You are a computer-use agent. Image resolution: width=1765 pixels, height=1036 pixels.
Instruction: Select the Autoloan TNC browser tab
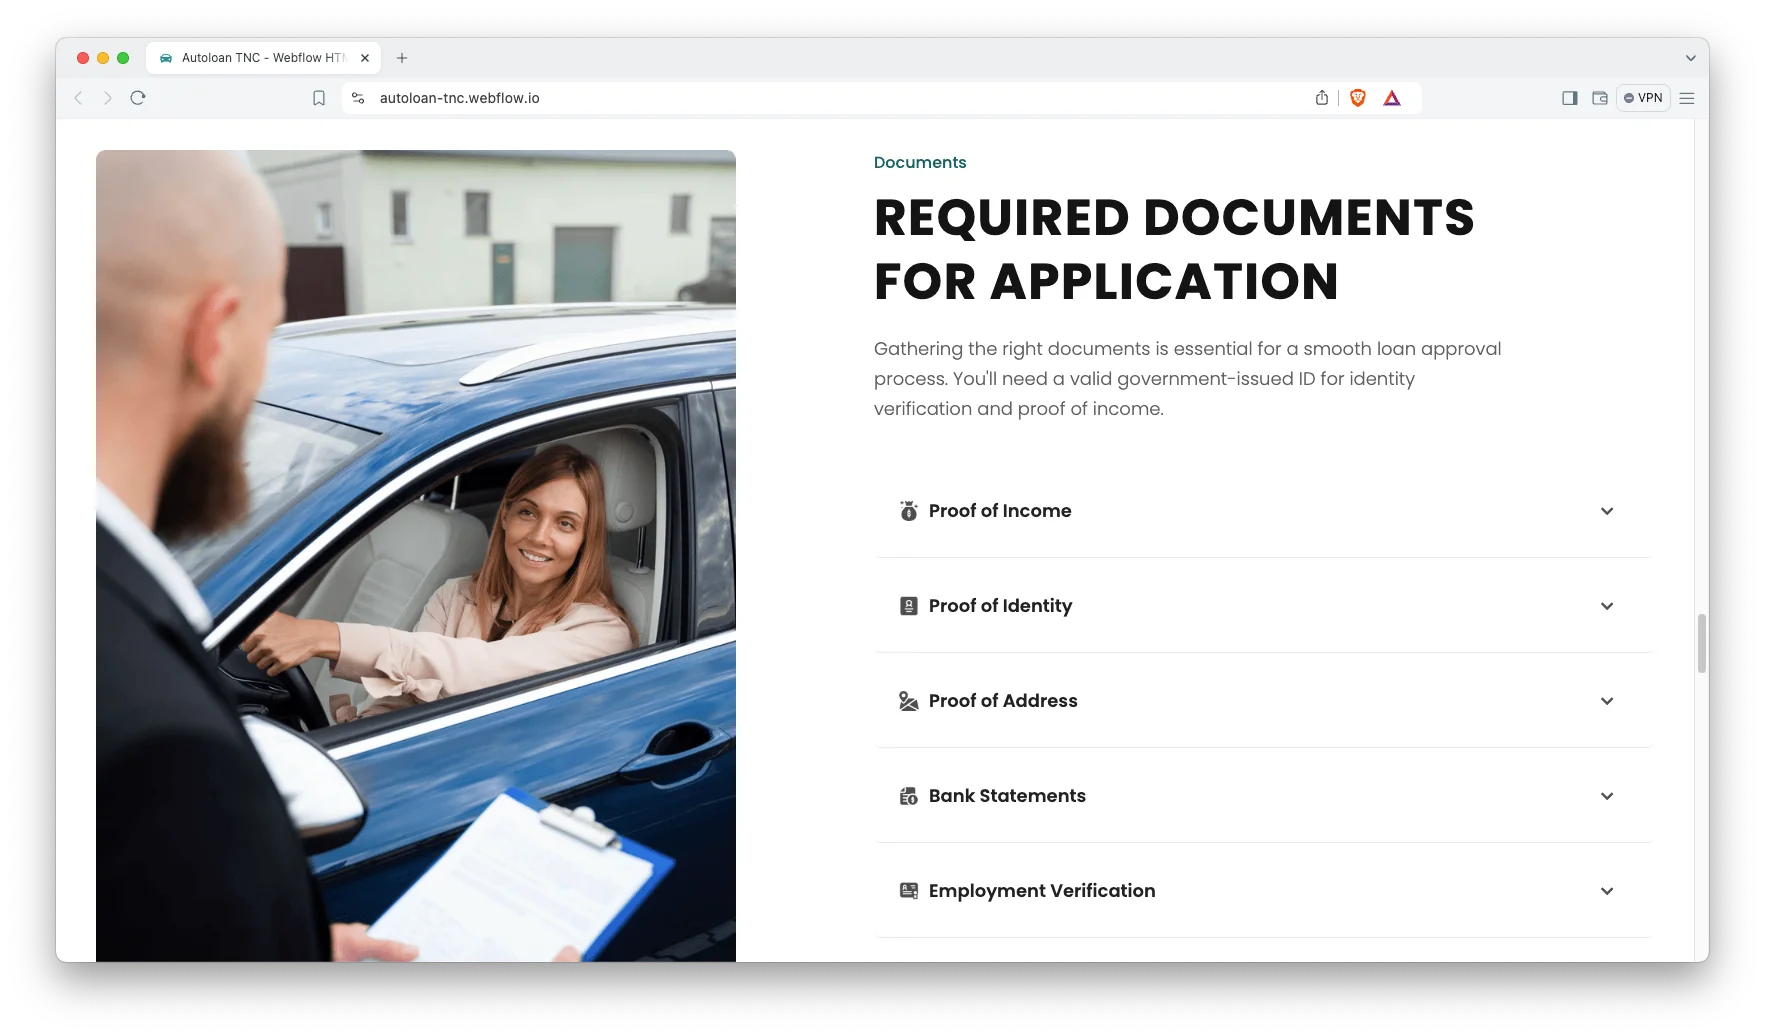(x=262, y=58)
